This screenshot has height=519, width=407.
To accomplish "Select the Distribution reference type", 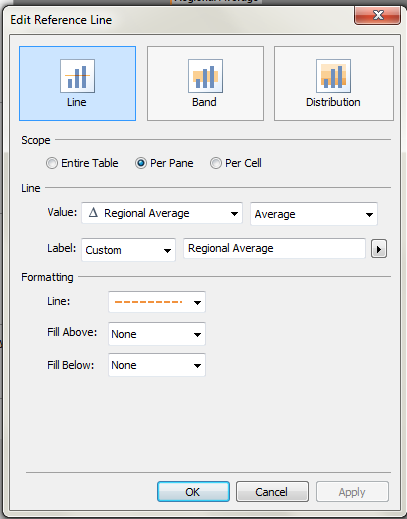I will click(334, 83).
